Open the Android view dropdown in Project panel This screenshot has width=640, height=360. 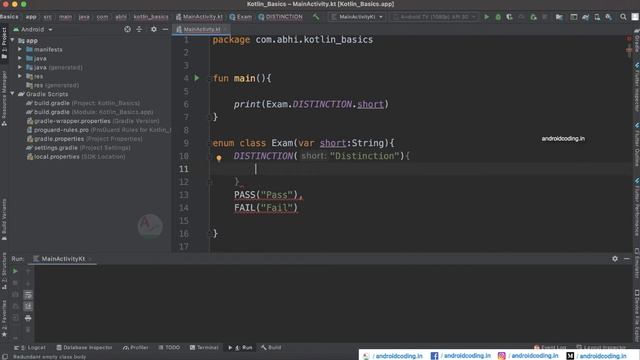33,29
